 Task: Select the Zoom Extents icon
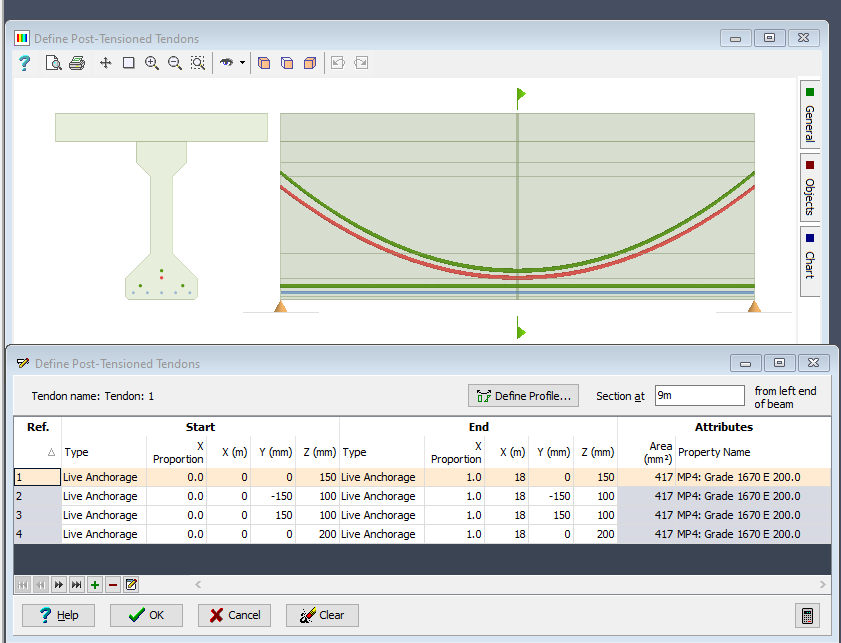click(199, 62)
